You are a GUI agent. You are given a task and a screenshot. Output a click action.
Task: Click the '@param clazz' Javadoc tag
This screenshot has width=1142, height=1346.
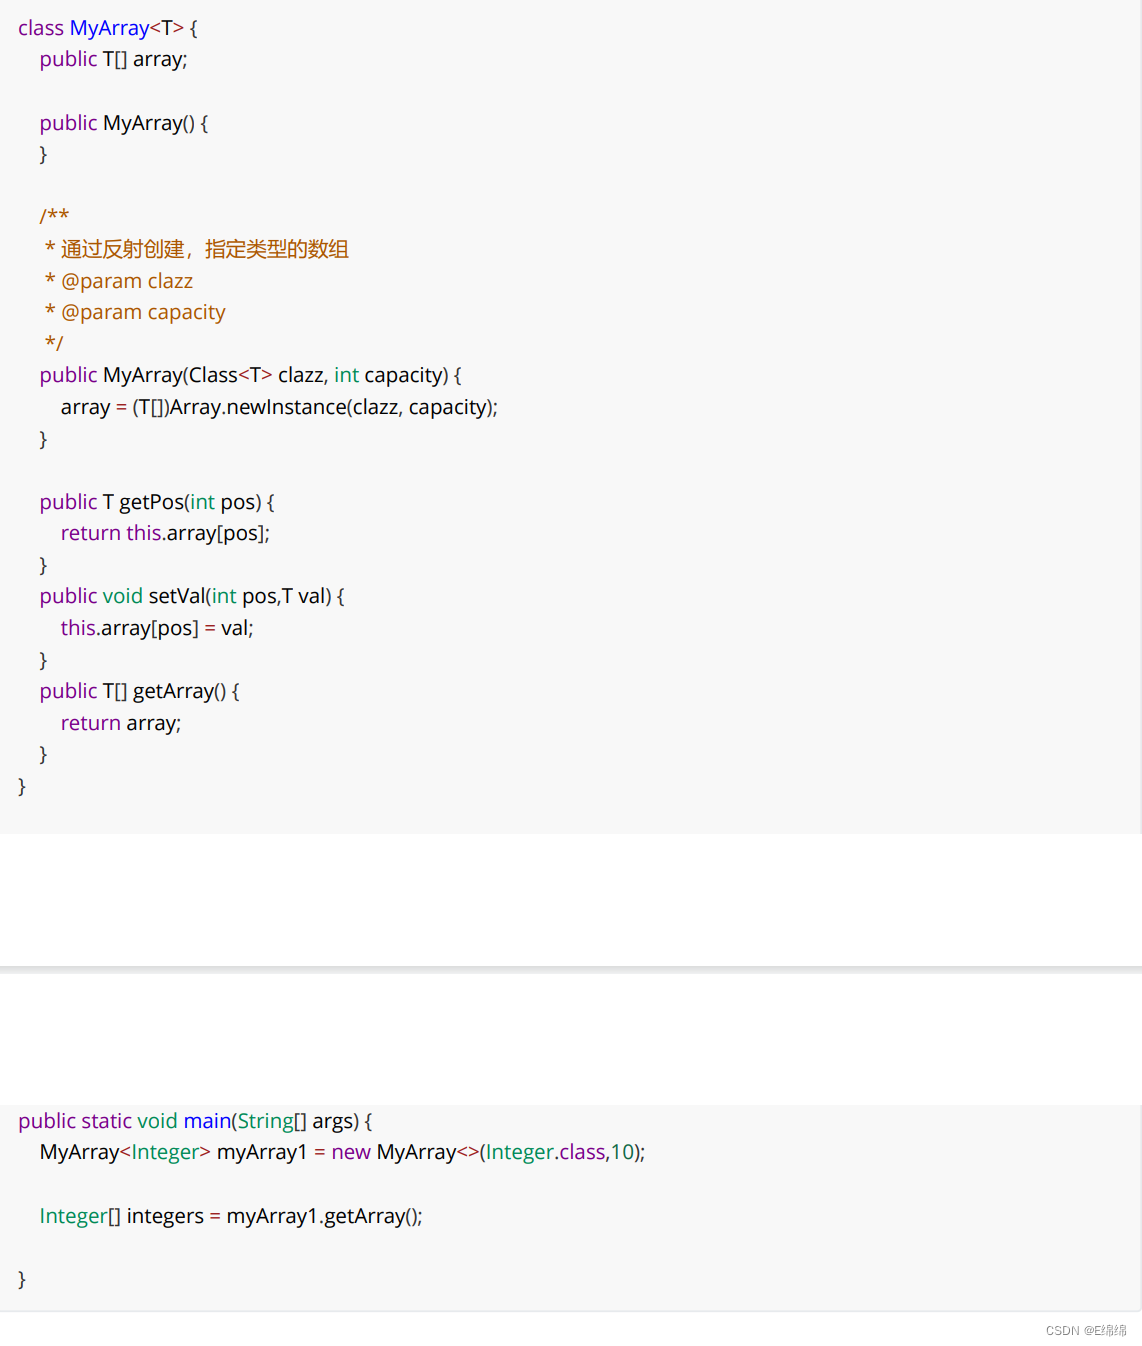tap(126, 281)
